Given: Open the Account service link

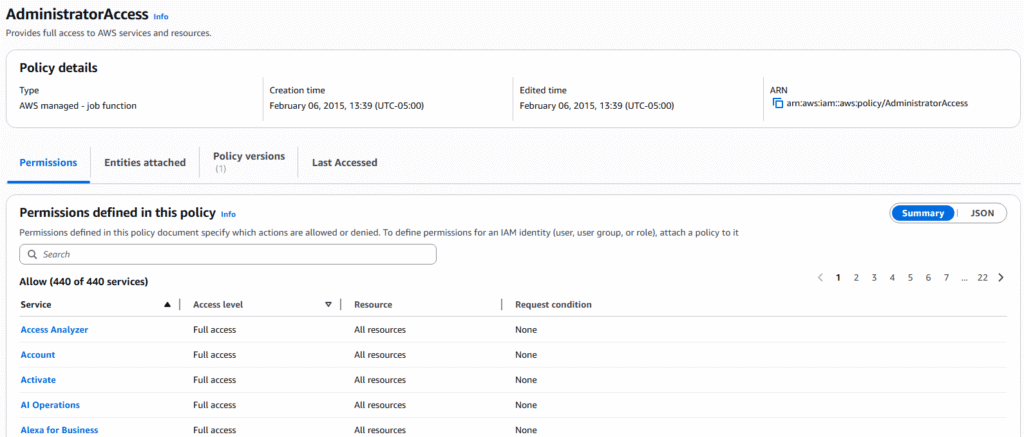Looking at the screenshot, I should (x=38, y=355).
